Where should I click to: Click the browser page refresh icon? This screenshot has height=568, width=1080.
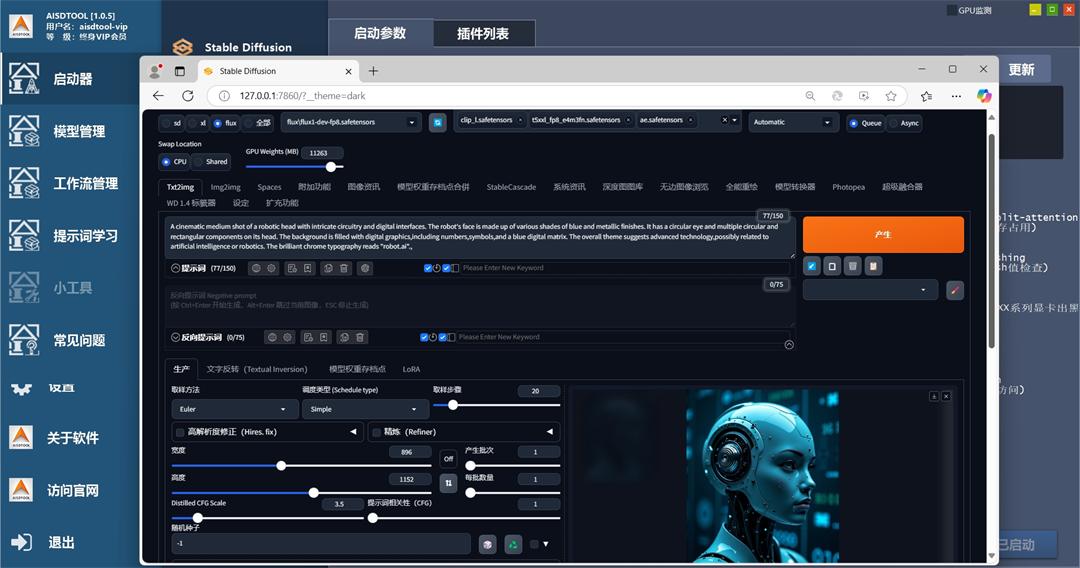pyautogui.click(x=187, y=96)
